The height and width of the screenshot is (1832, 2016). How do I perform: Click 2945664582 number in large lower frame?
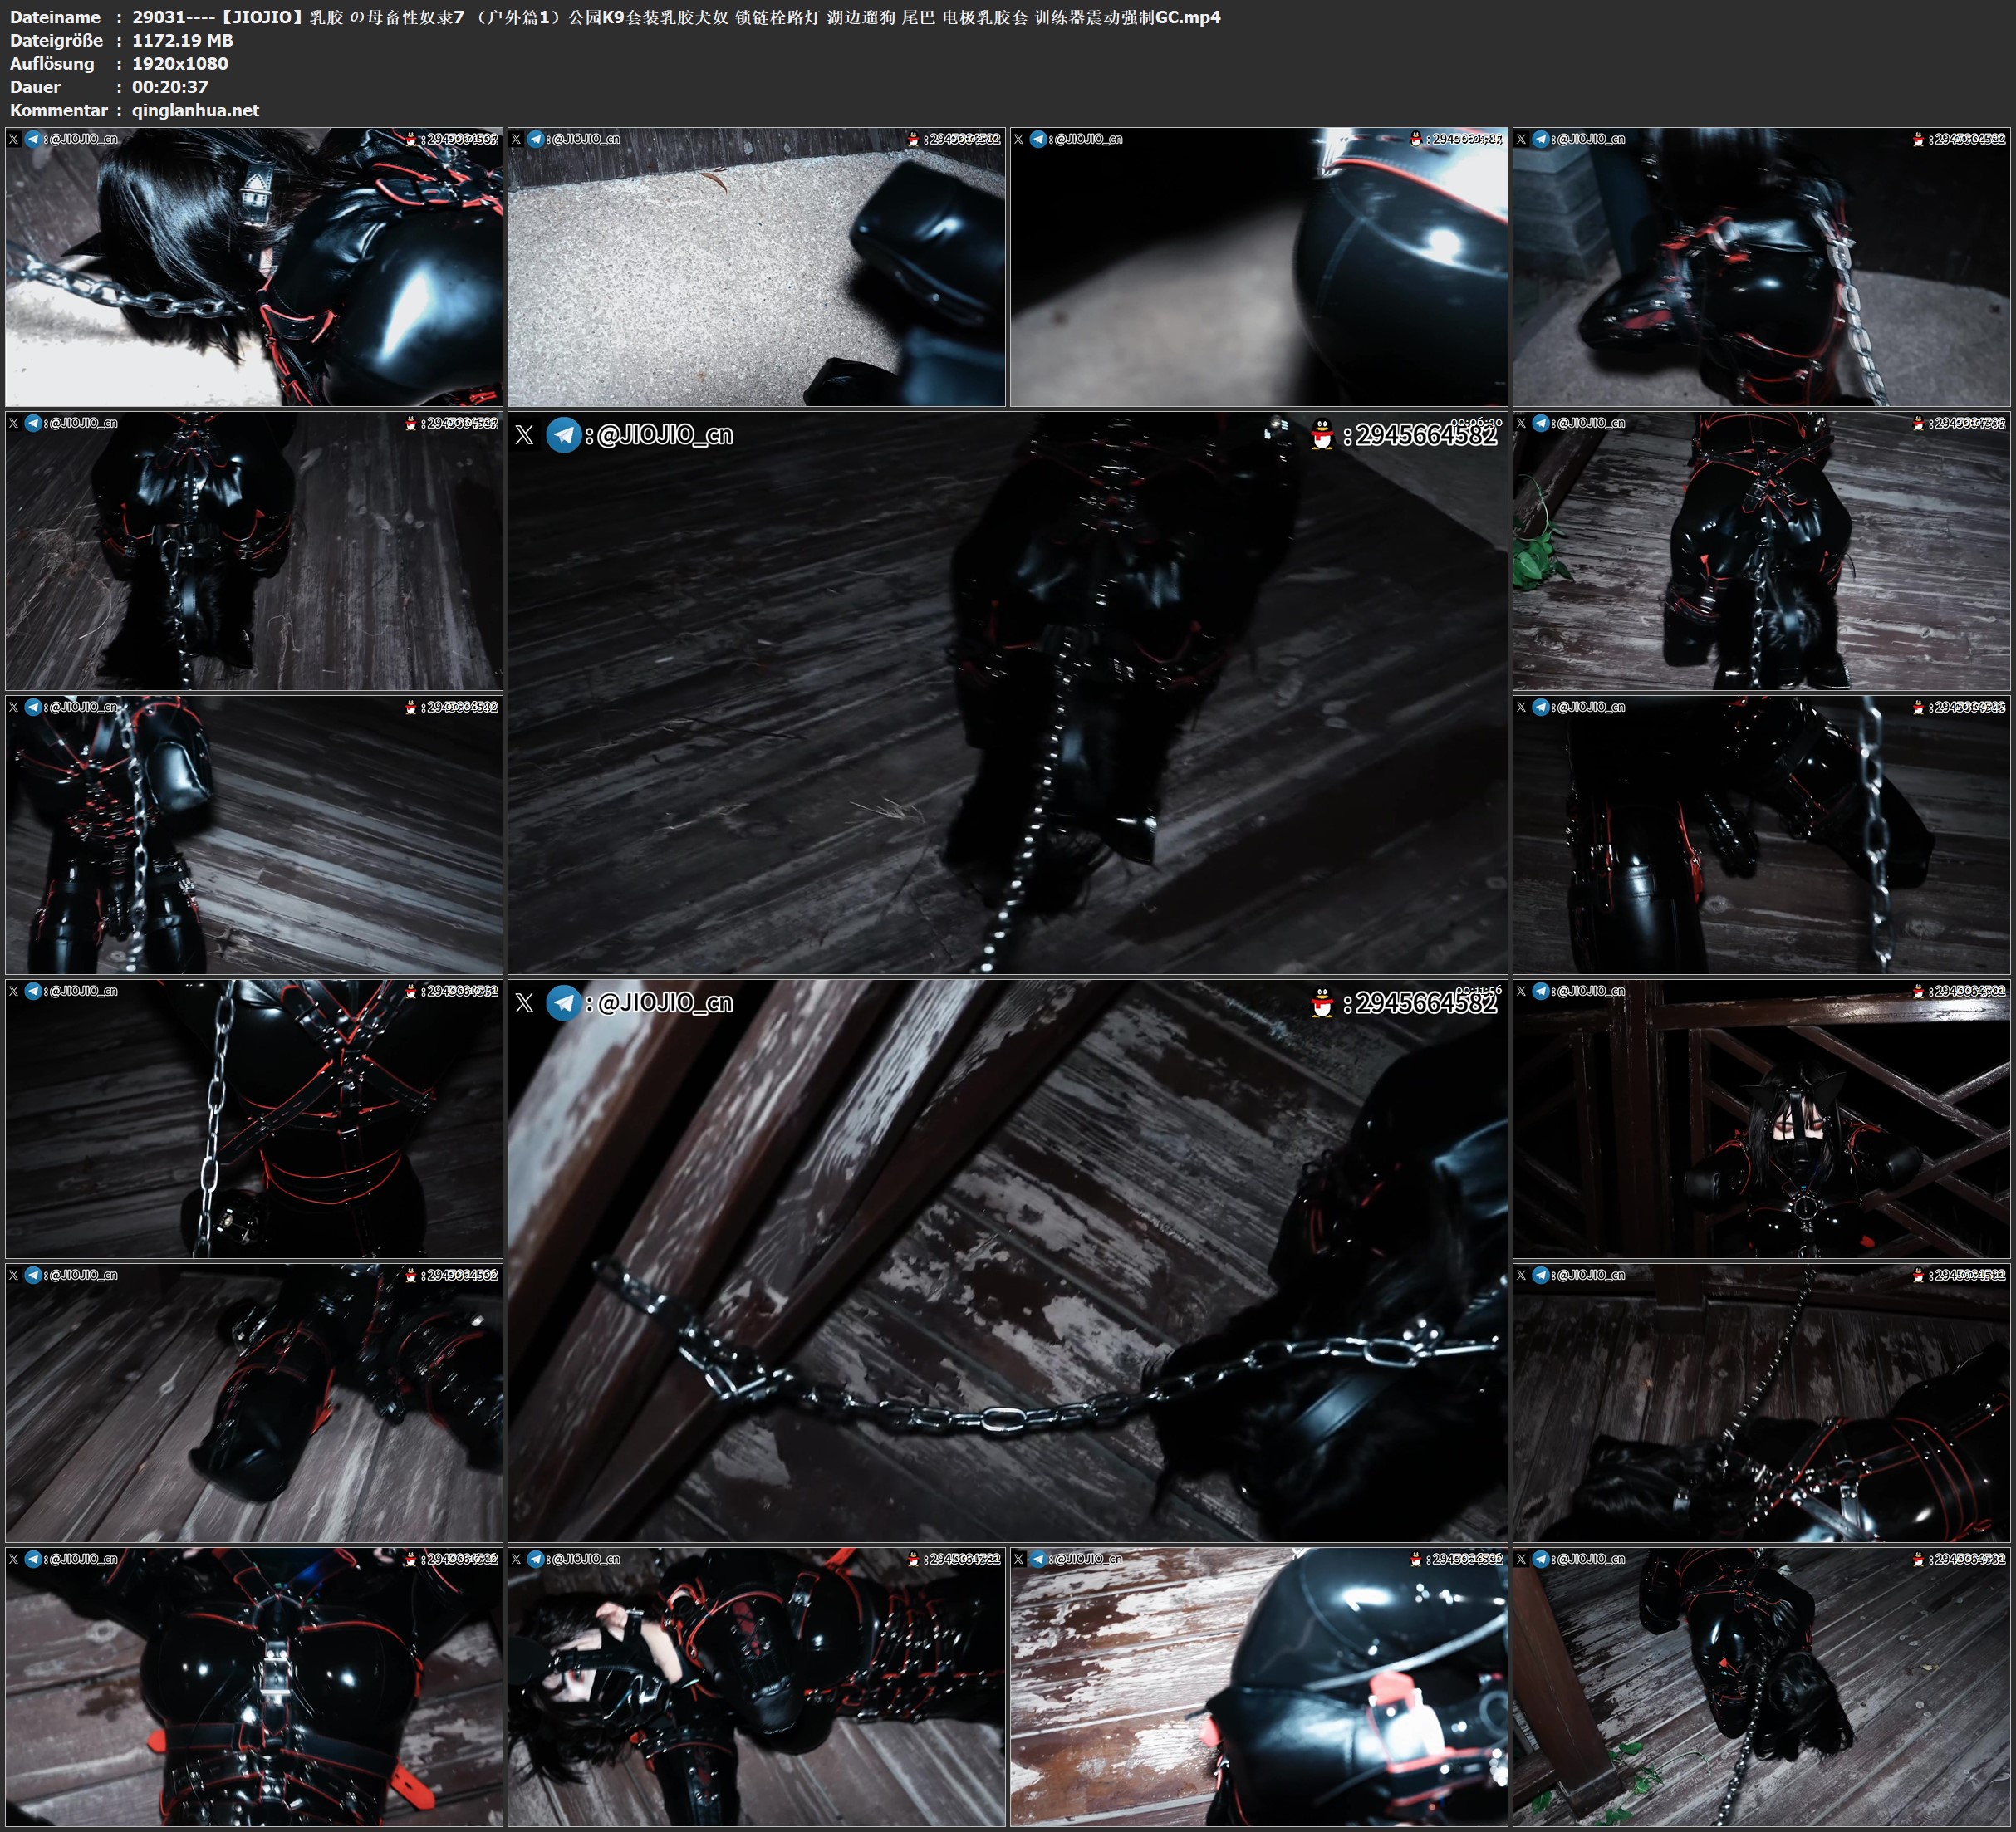point(1426,1003)
